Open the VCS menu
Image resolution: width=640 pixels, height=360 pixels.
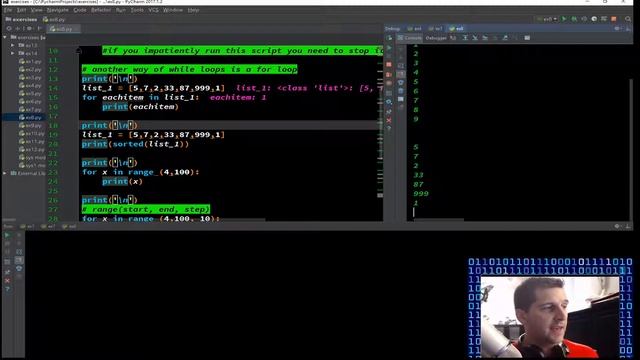point(153,10)
